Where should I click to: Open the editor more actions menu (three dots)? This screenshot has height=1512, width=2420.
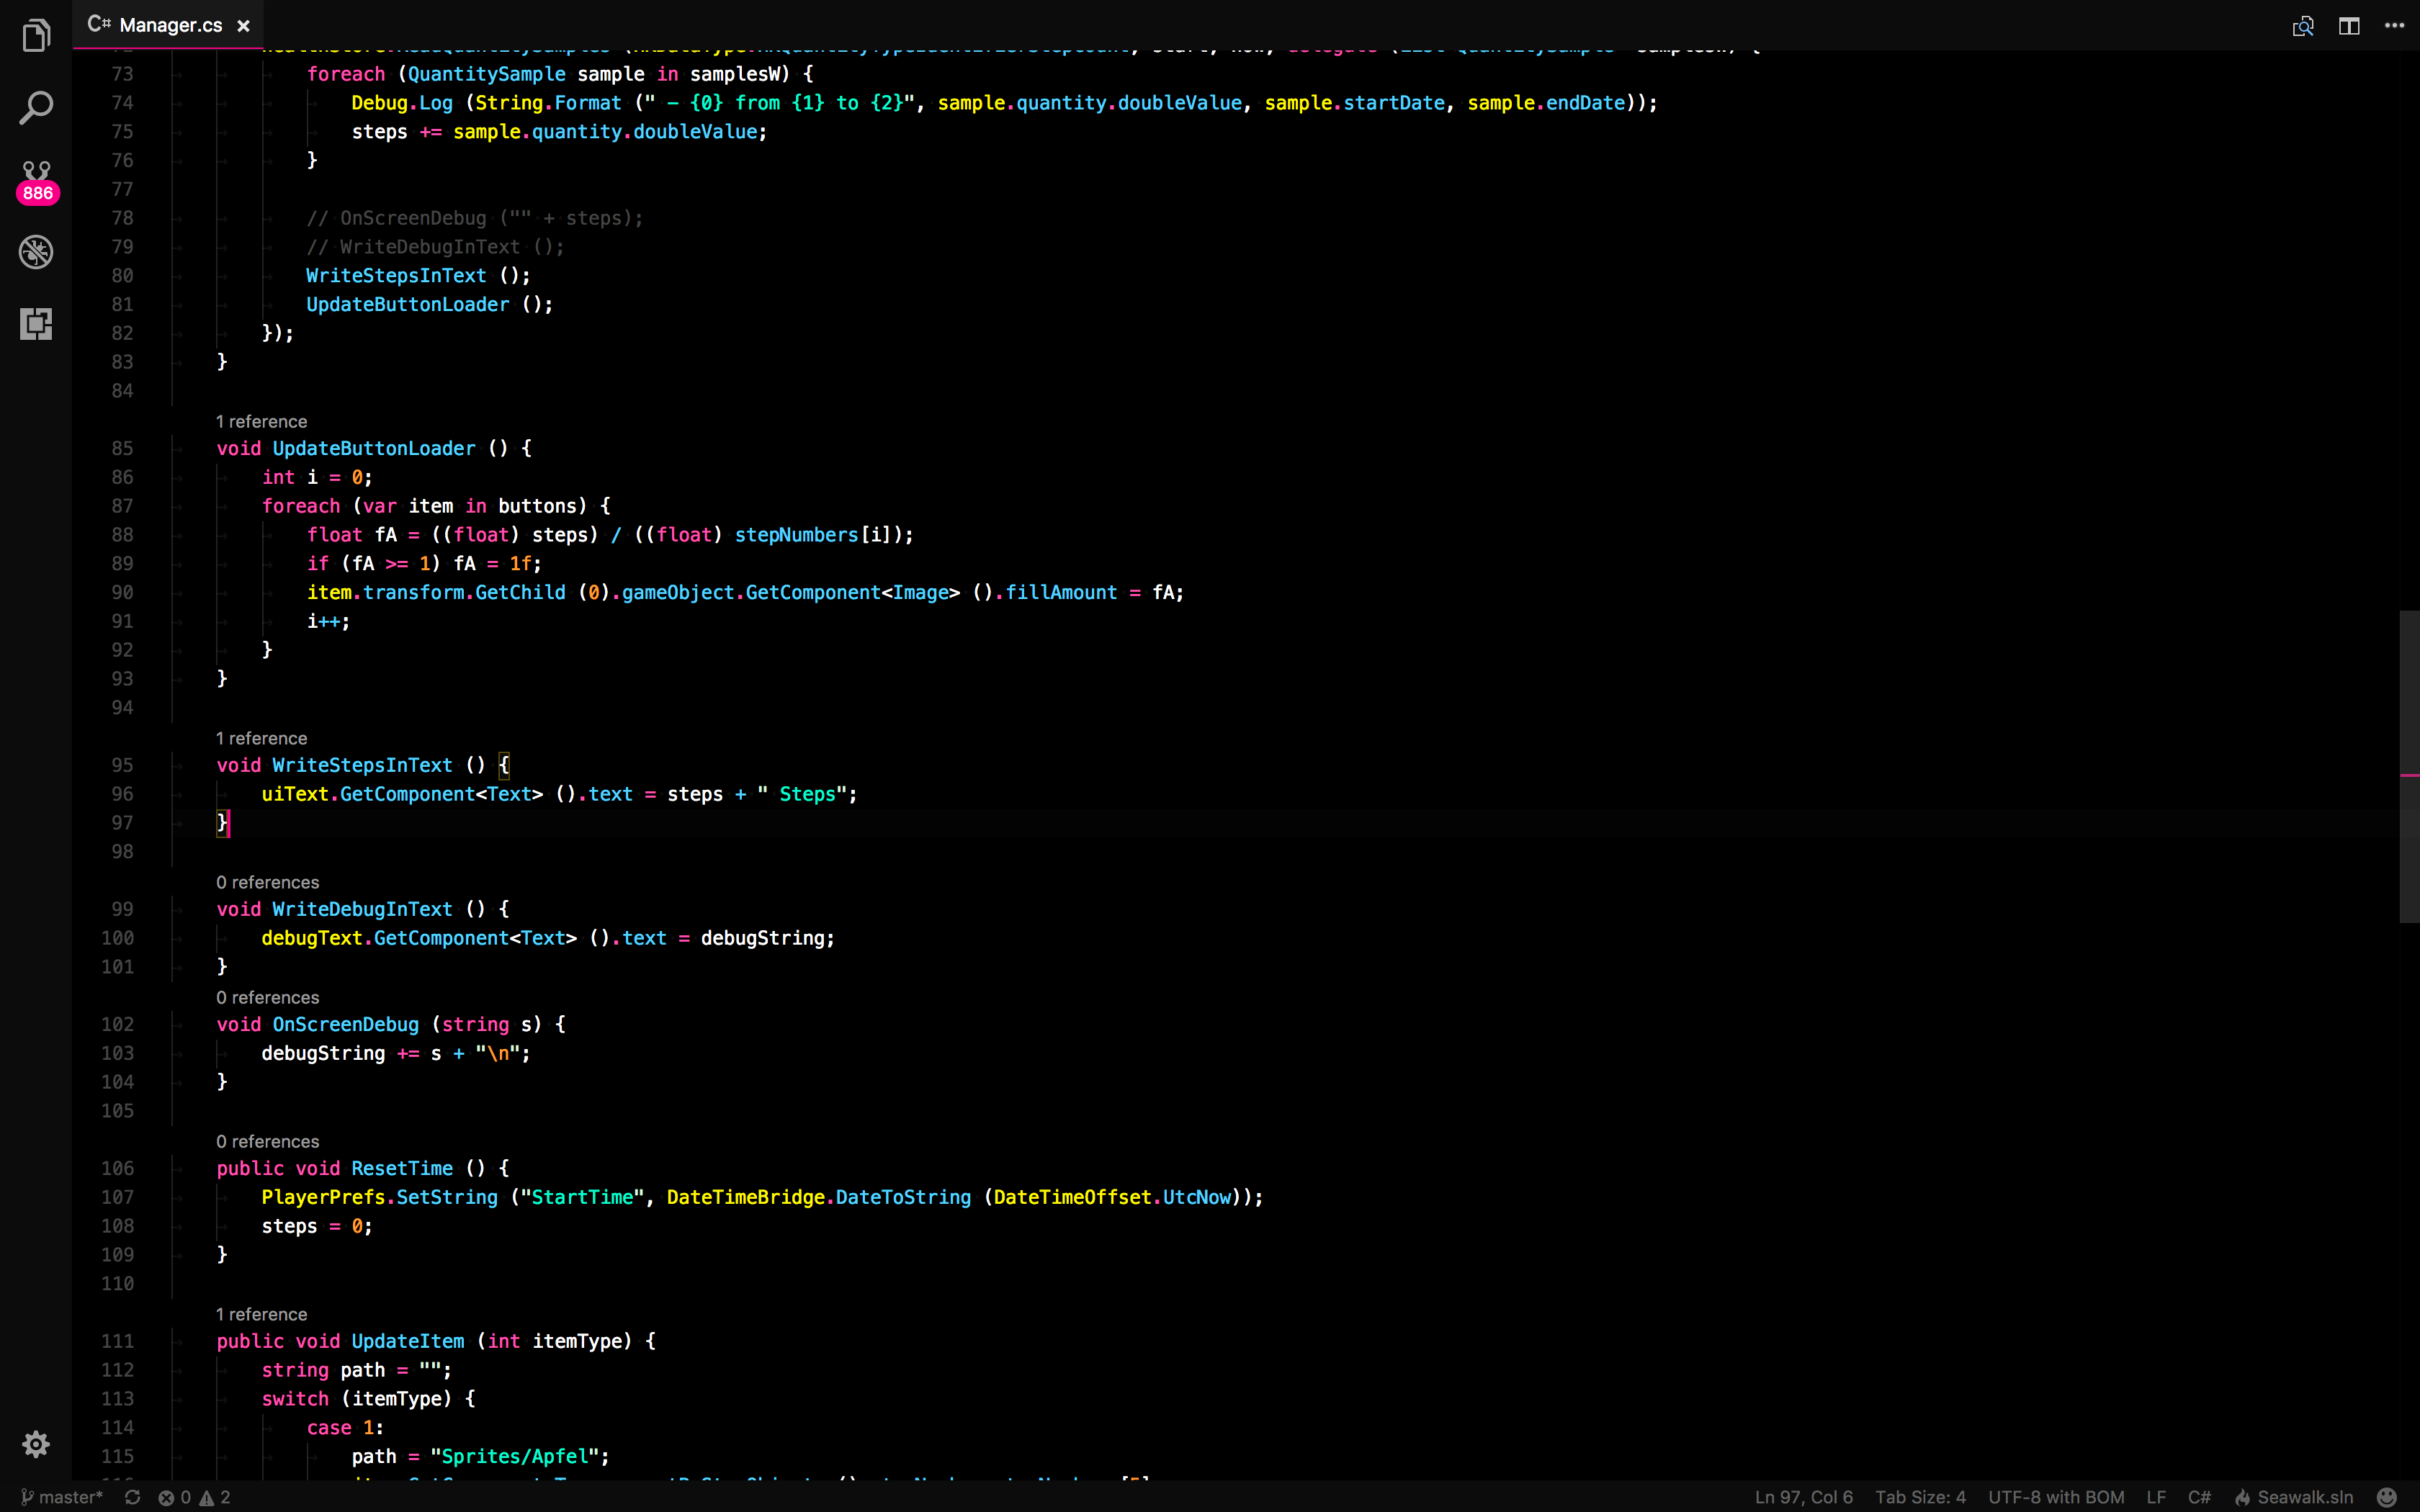click(x=2394, y=26)
